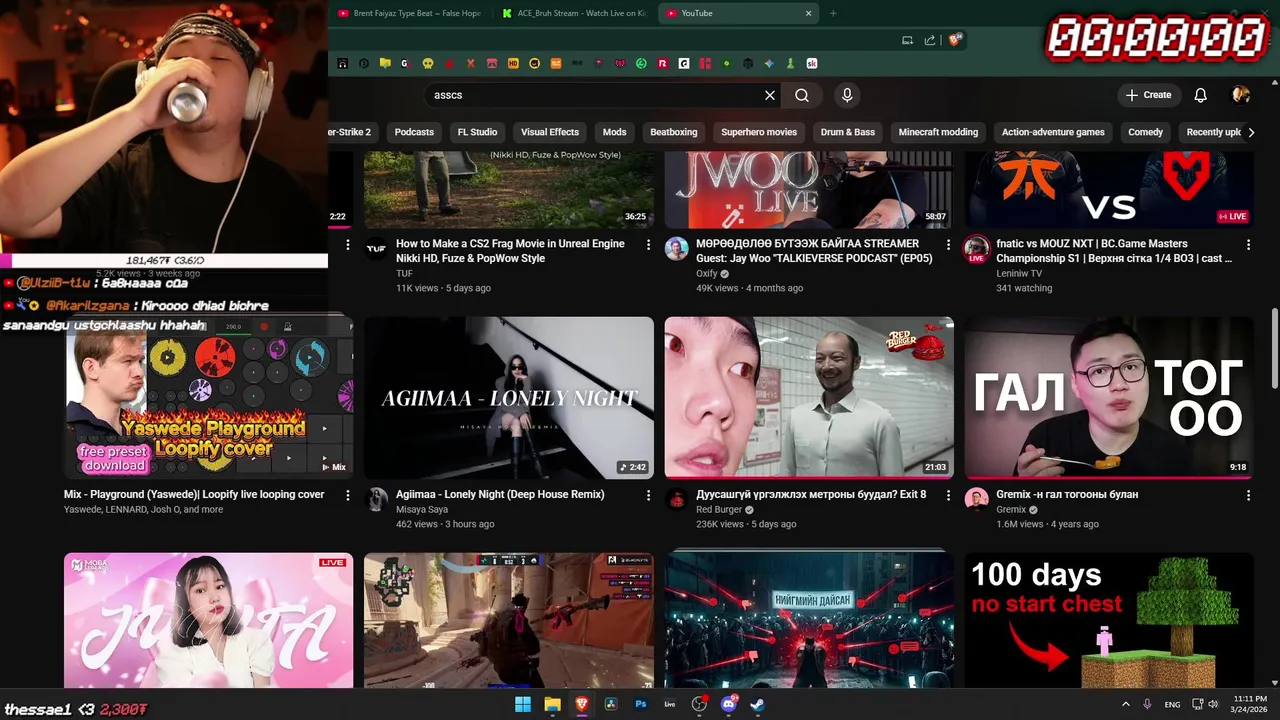Filter by the Action-adventure games chip
The width and height of the screenshot is (1280, 720).
(1053, 132)
